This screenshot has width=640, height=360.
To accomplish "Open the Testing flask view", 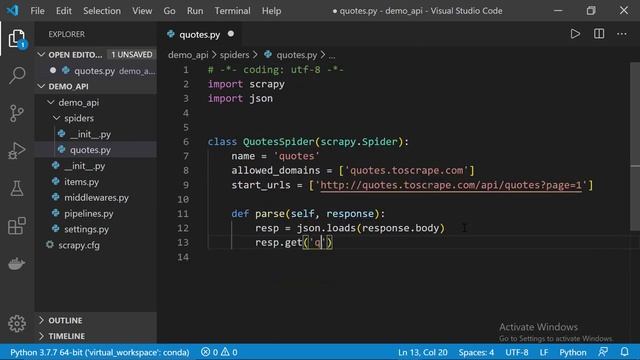I will [x=17, y=188].
